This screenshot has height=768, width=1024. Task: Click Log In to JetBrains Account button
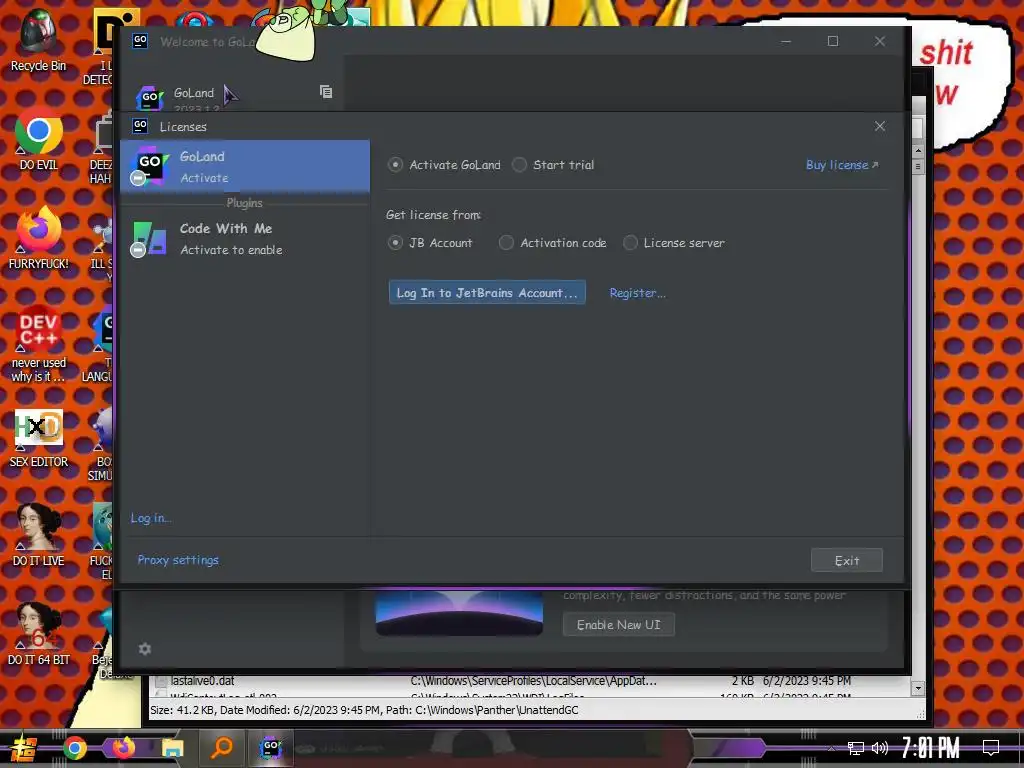tap(487, 293)
